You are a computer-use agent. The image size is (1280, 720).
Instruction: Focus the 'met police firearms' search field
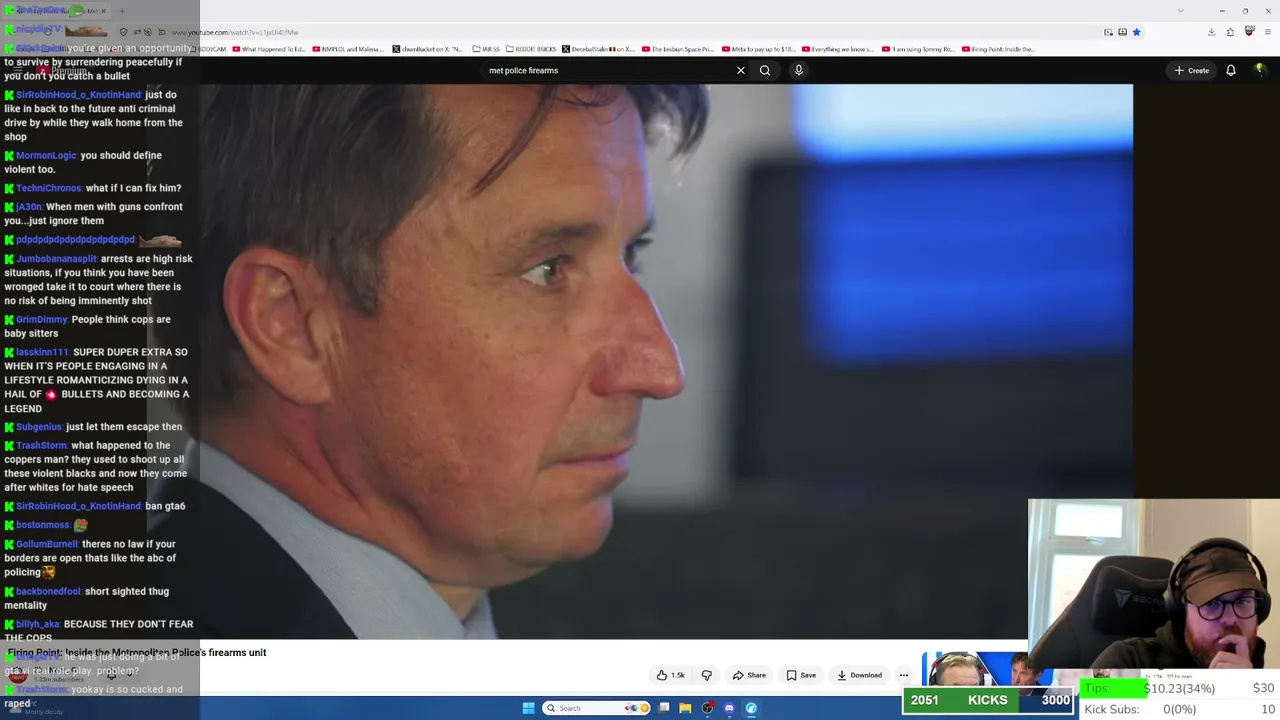coord(605,70)
